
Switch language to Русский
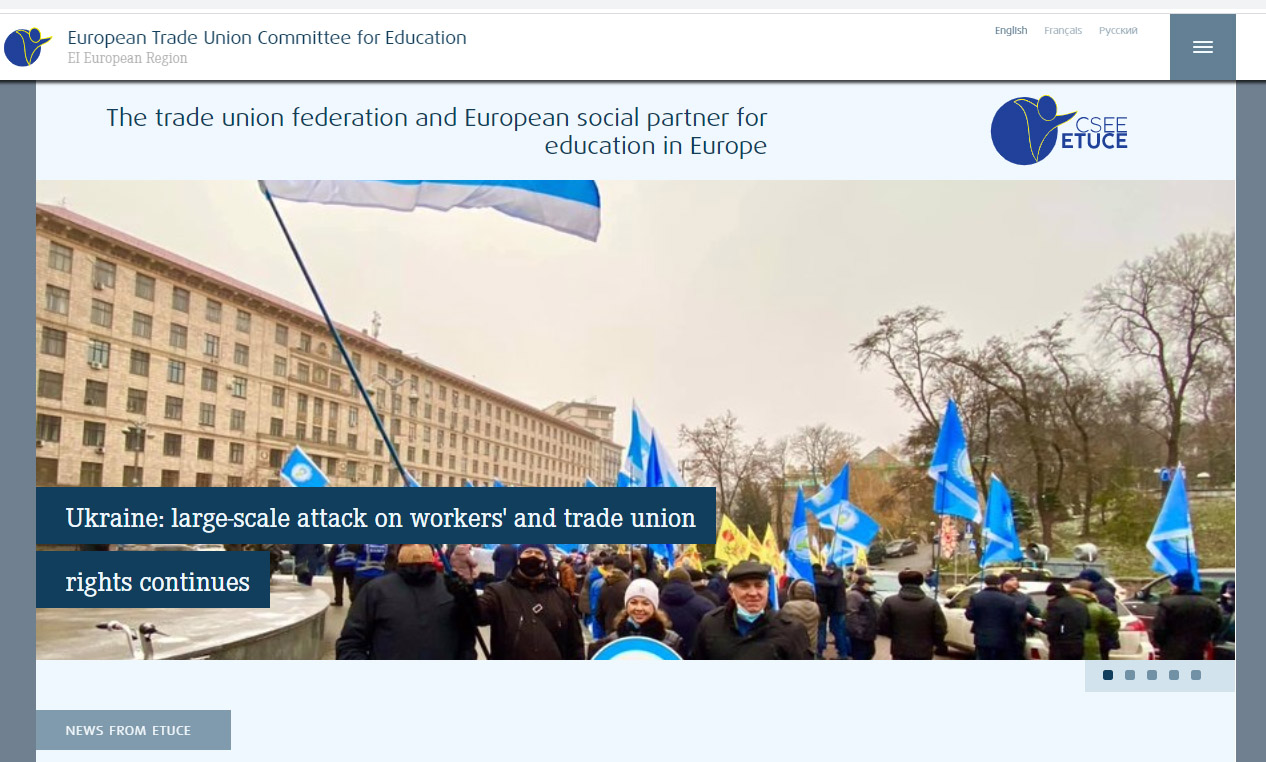[x=1118, y=30]
